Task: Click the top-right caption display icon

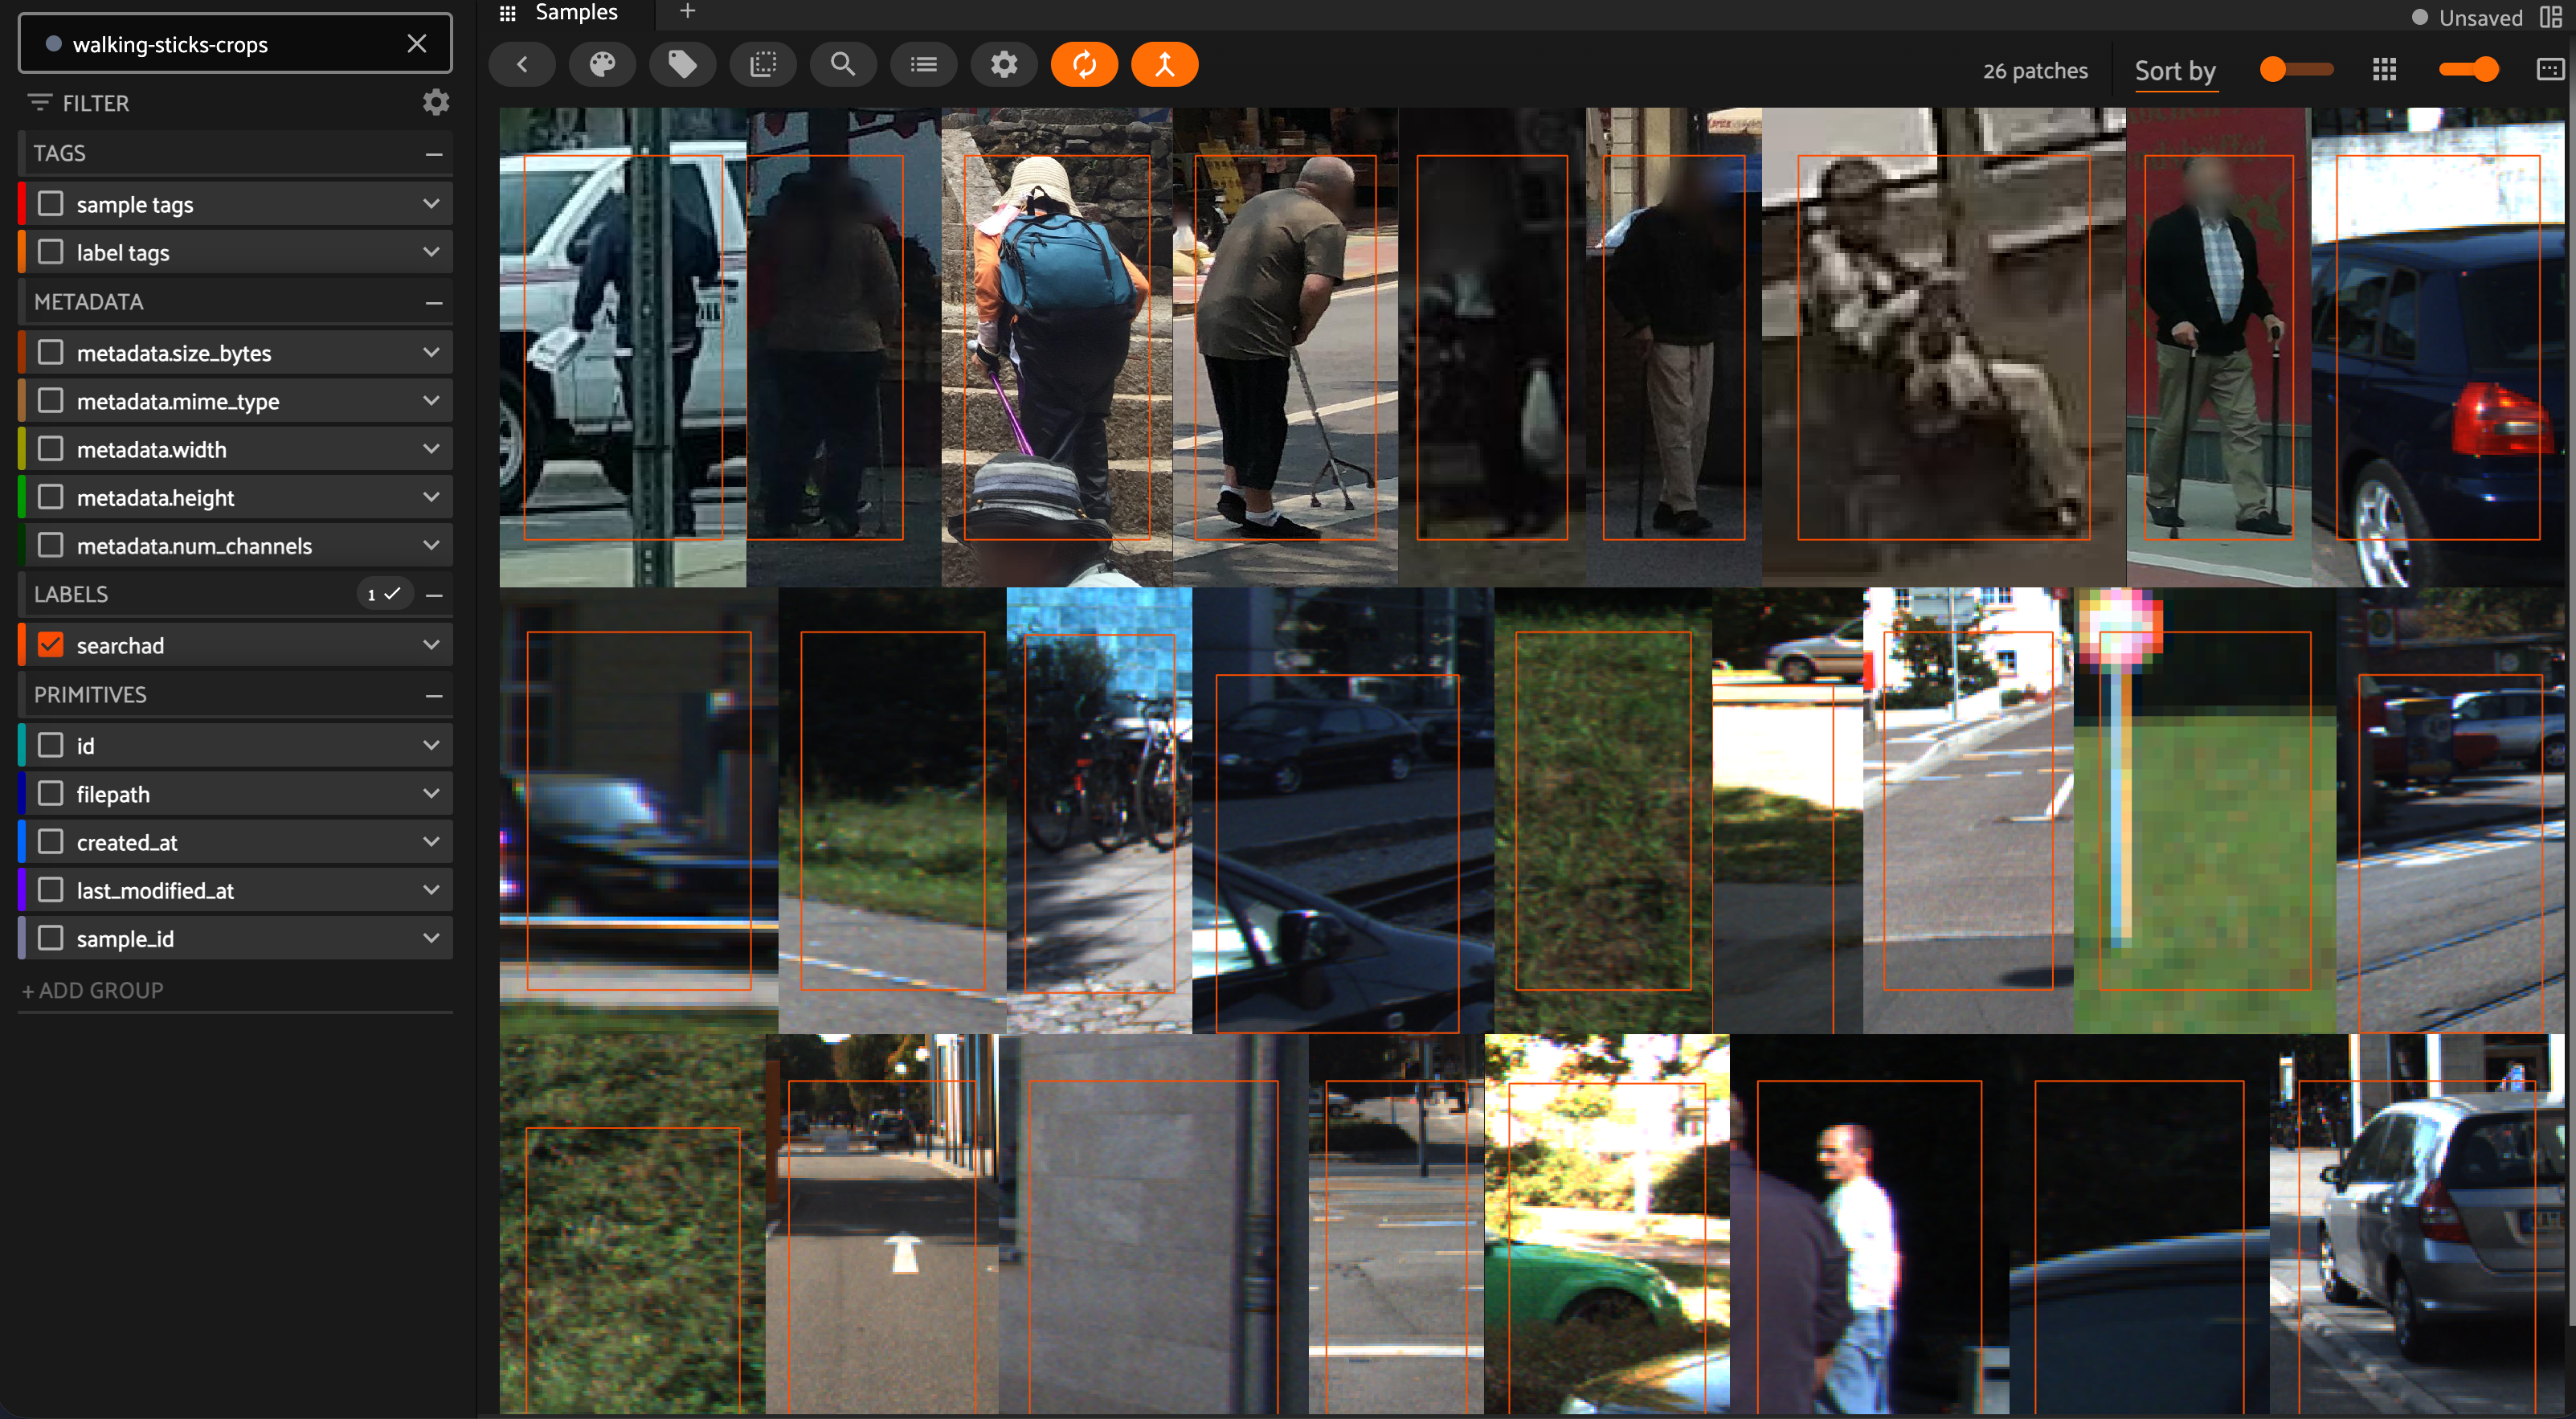Action: tap(2550, 69)
